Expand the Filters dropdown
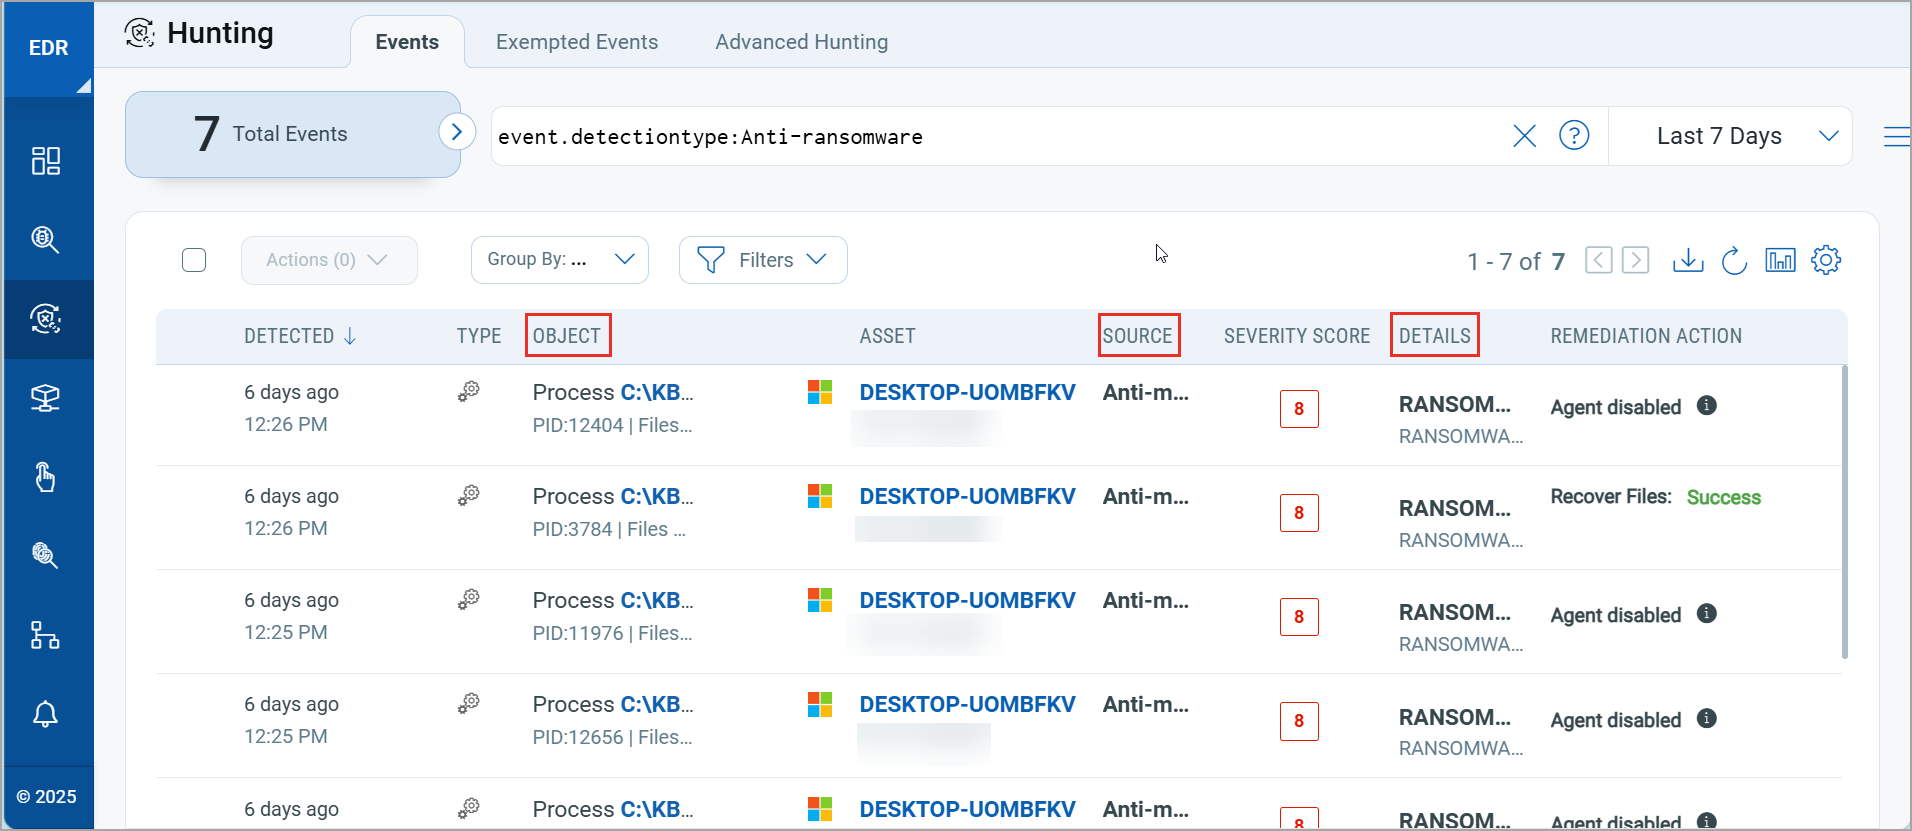Image resolution: width=1912 pixels, height=831 pixels. (762, 260)
